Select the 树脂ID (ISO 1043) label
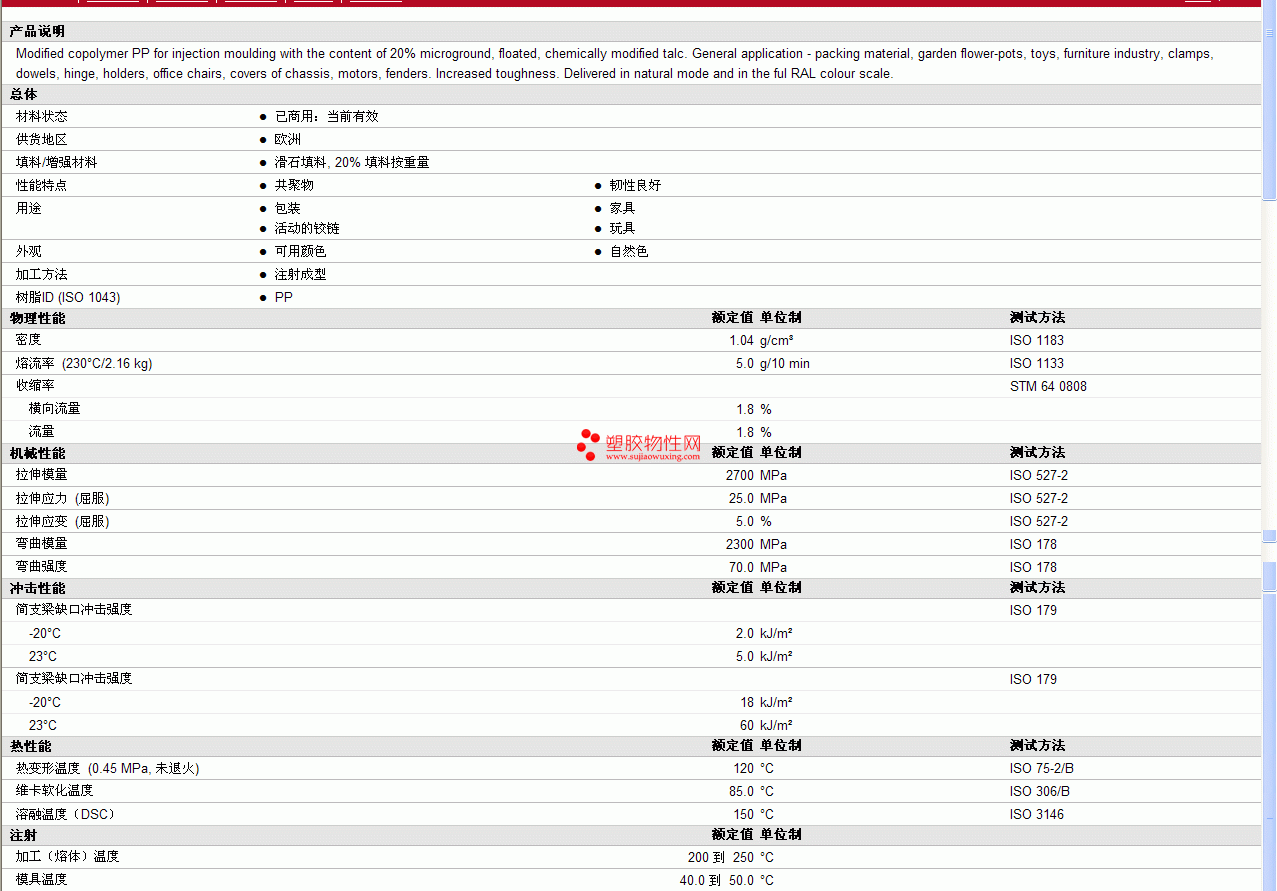This screenshot has height=891, width=1277. click(68, 297)
